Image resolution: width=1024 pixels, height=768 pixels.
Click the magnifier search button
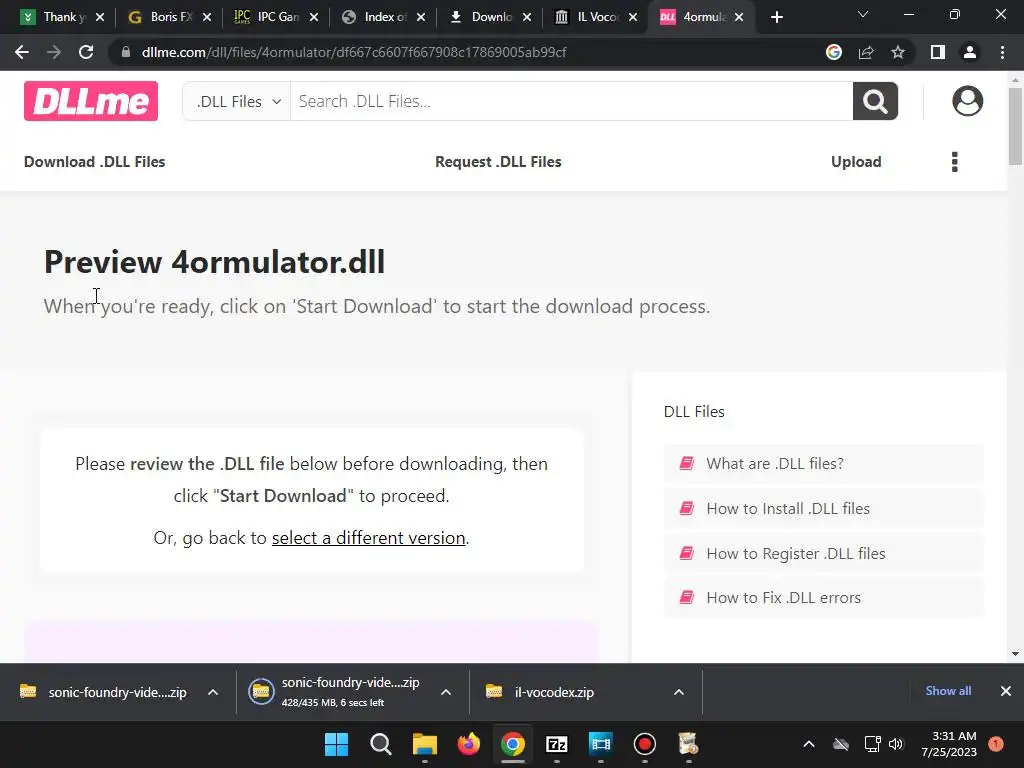pos(875,101)
